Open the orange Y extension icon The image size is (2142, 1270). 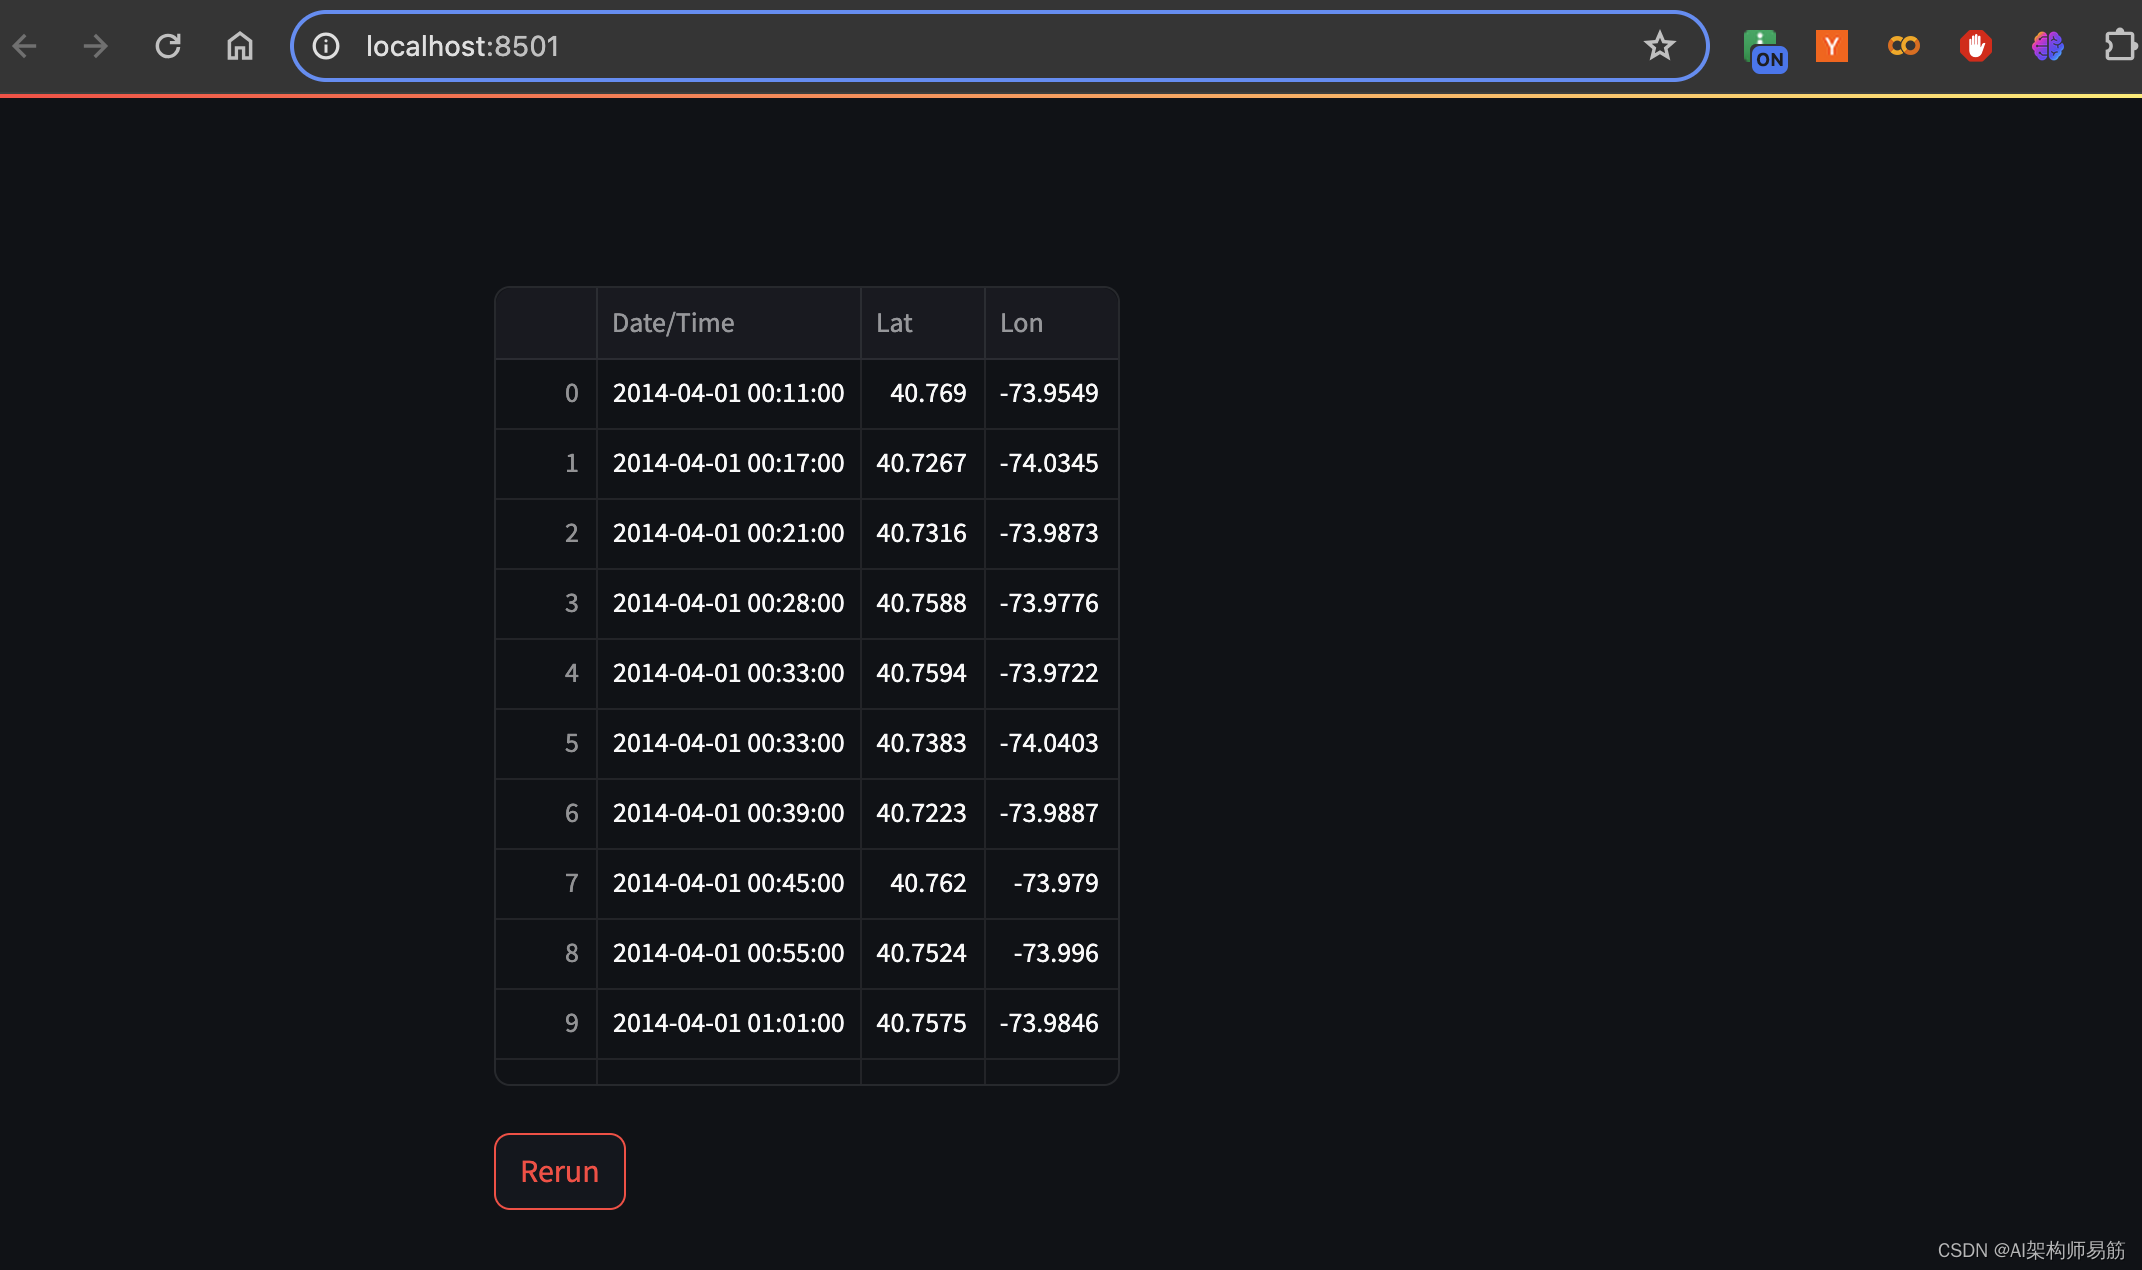coord(1831,46)
